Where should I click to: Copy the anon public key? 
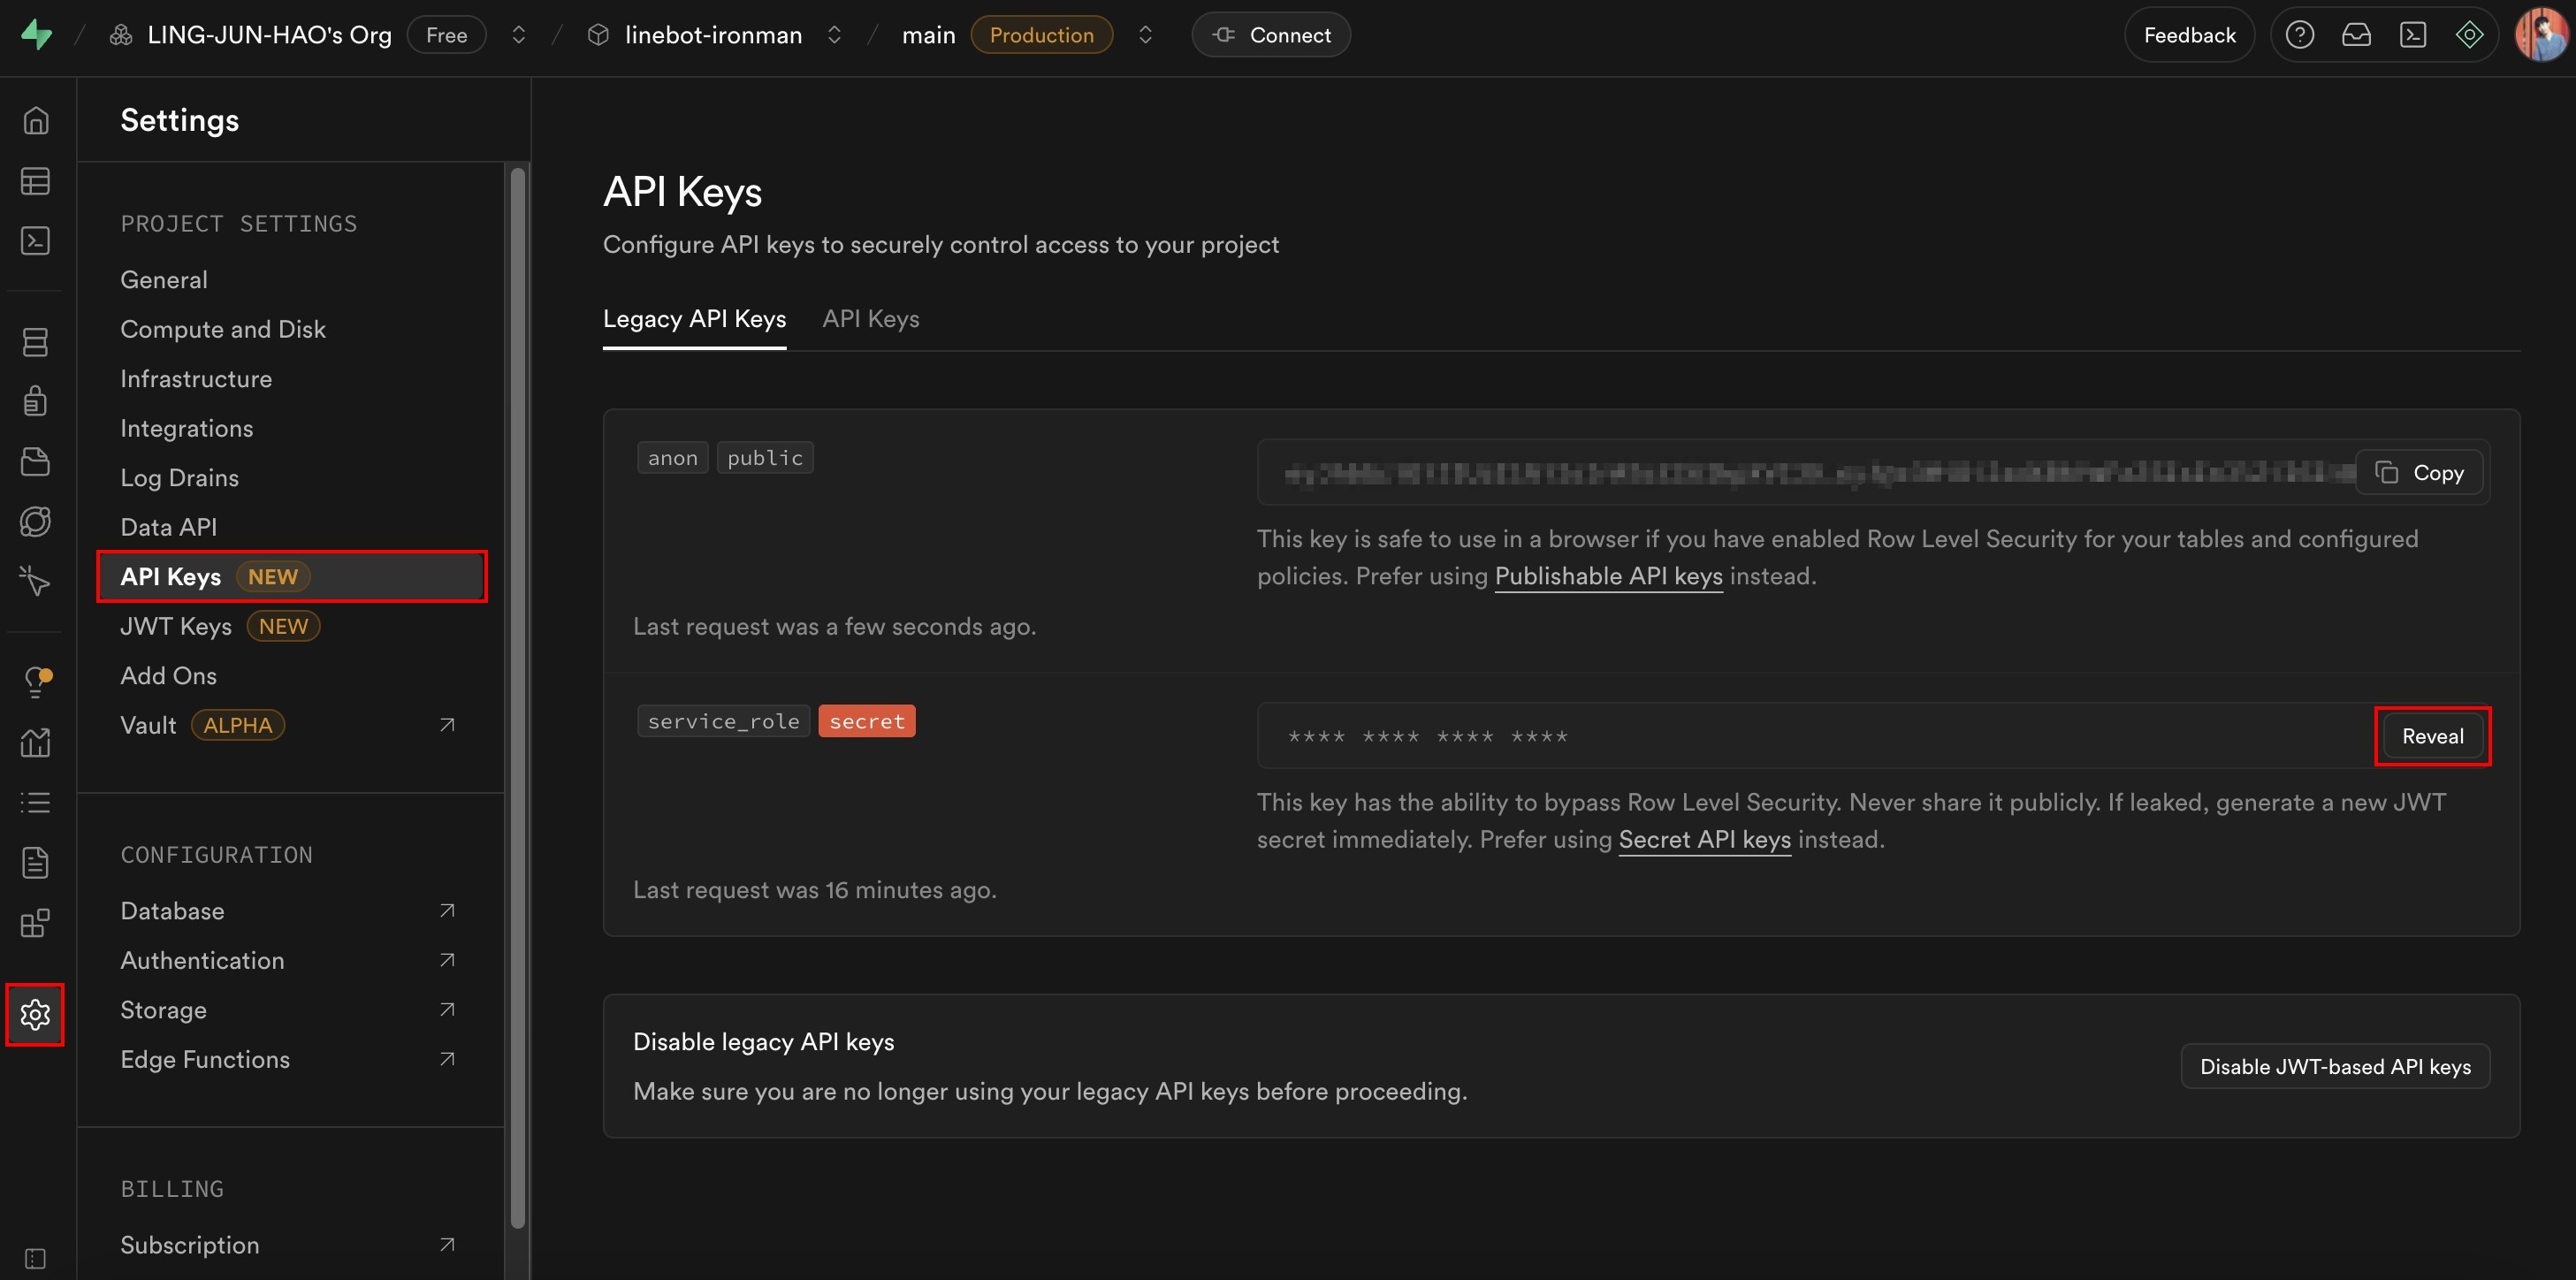pos(2420,473)
